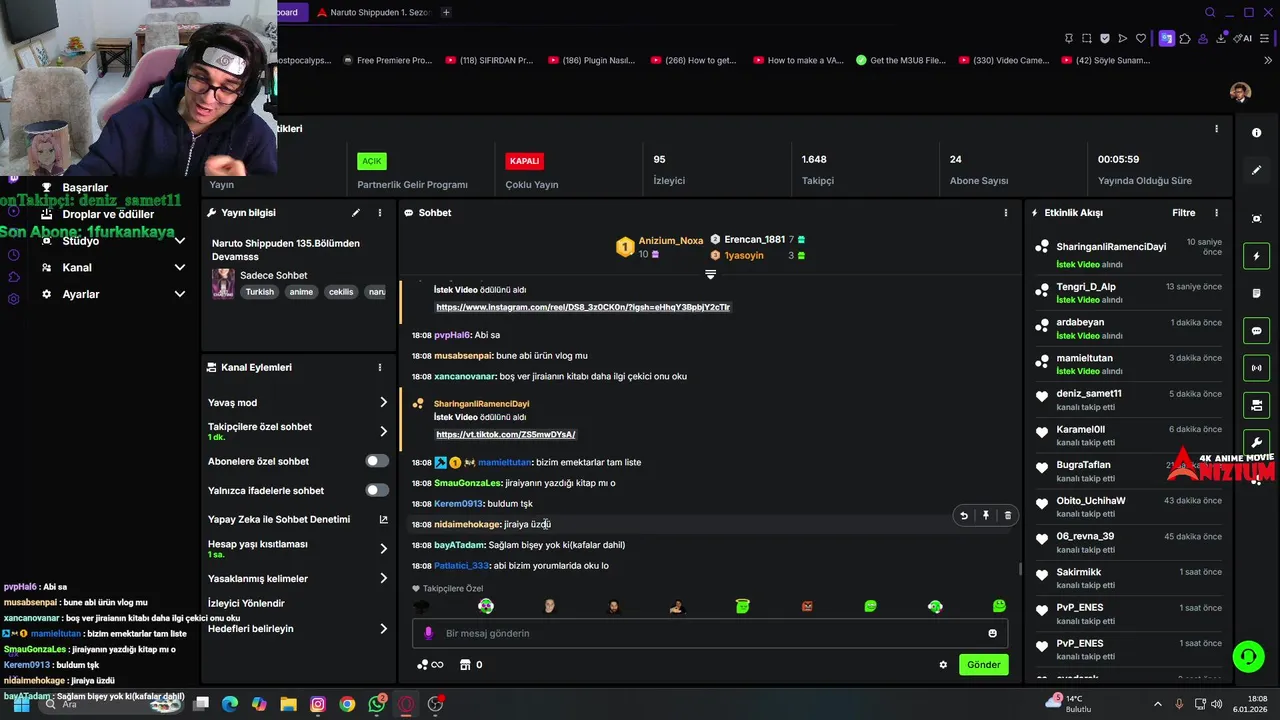Expand Hedefleri belirleyin options
The height and width of the screenshot is (720, 1280).
tap(383, 629)
